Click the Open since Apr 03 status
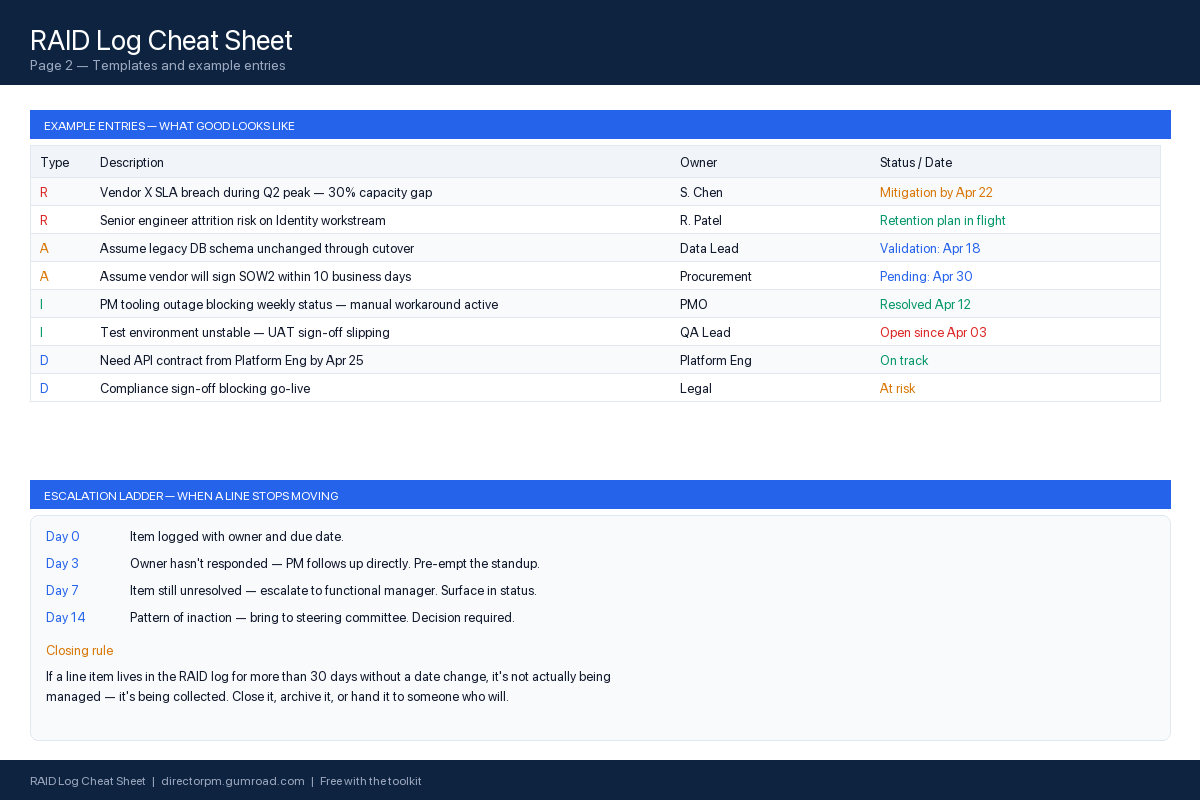The image size is (1200, 800). (933, 332)
